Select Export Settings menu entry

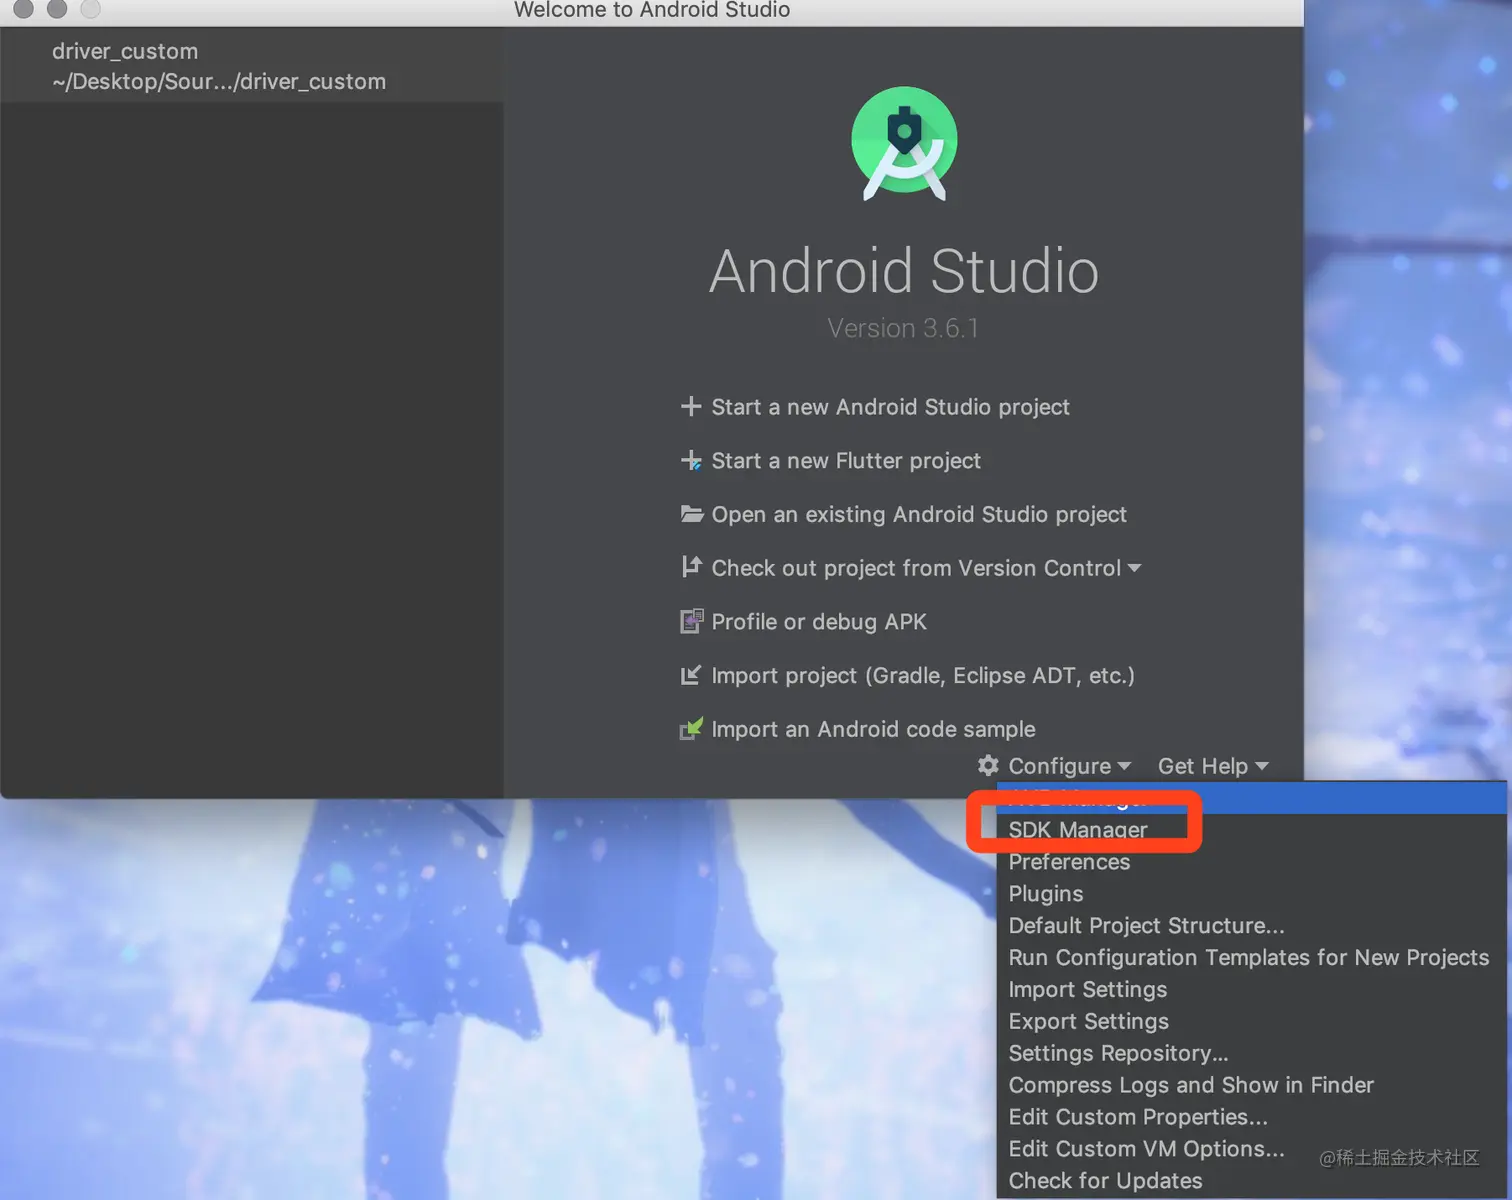pyautogui.click(x=1253, y=1021)
